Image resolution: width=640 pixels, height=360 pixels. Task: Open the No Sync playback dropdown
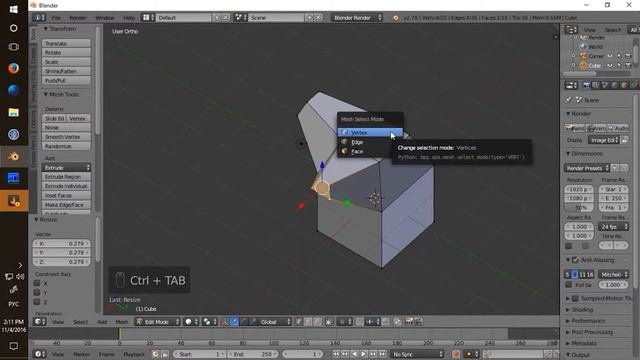417,354
